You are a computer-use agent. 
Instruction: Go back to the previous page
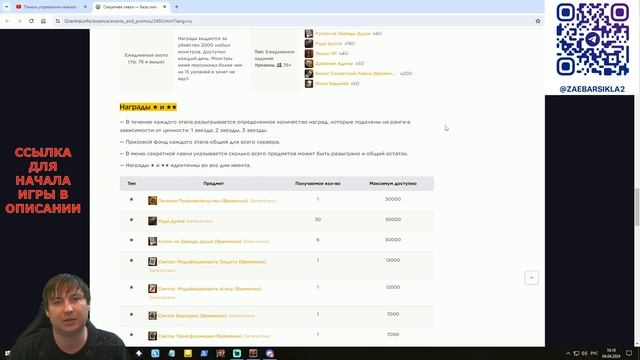[x=7, y=21]
